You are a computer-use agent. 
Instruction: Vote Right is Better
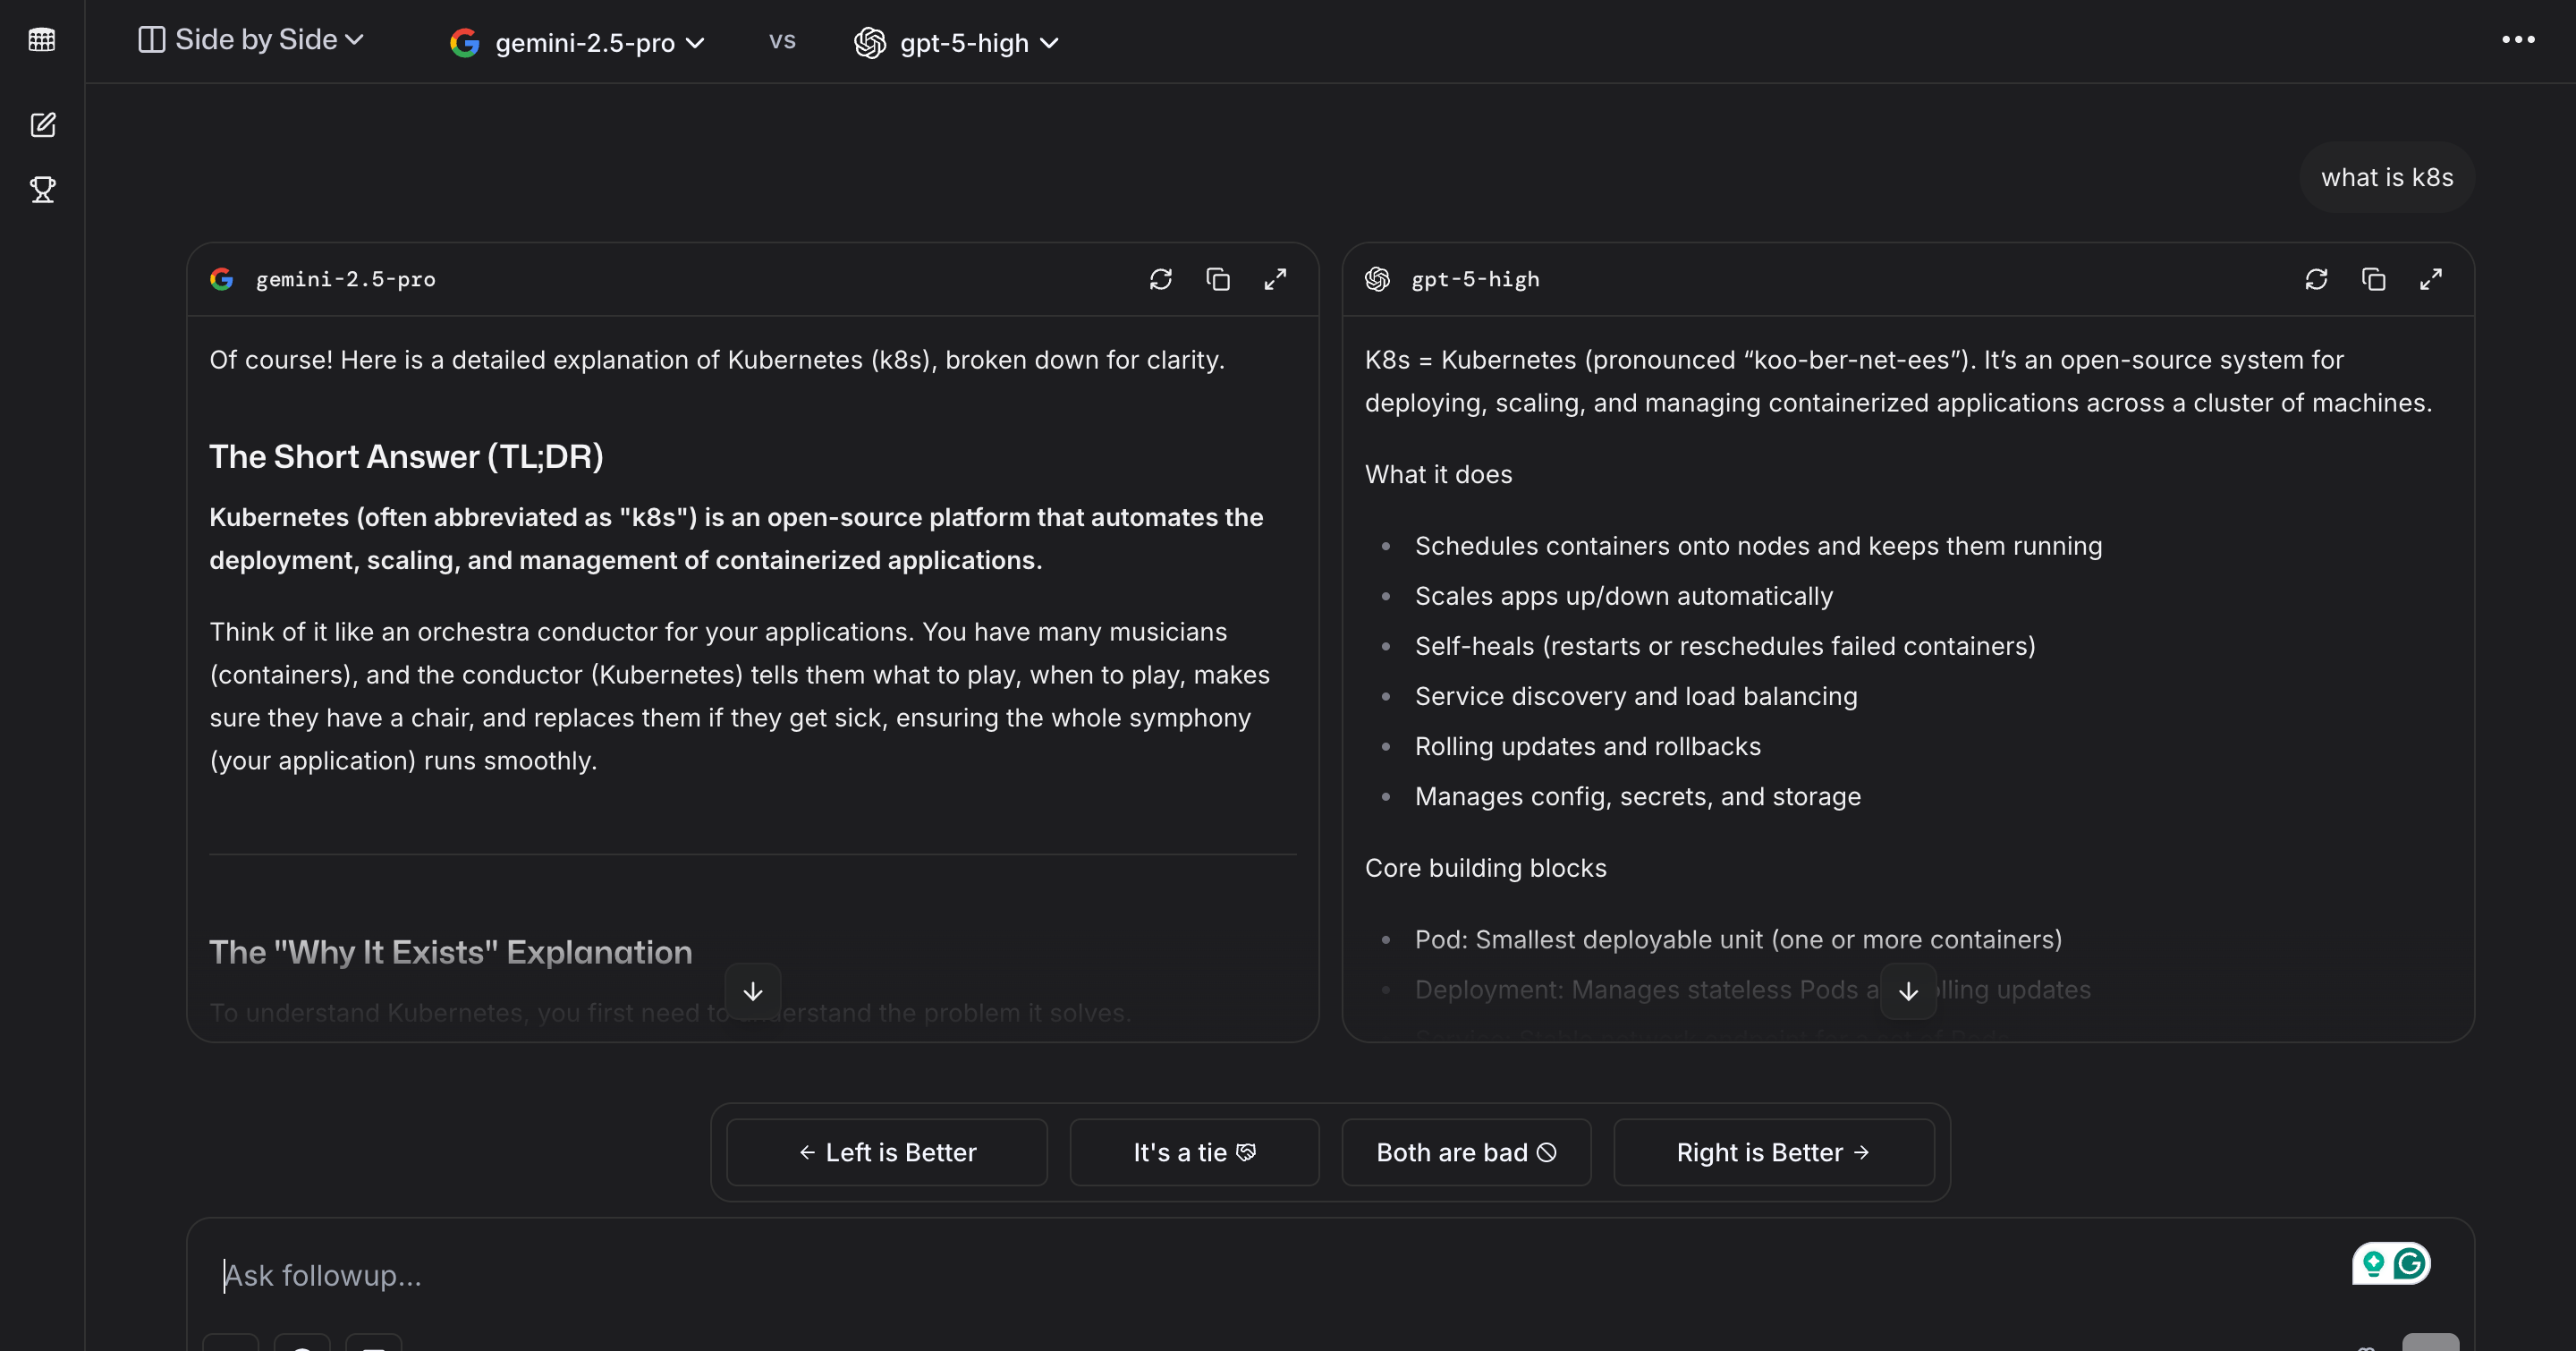(1773, 1152)
